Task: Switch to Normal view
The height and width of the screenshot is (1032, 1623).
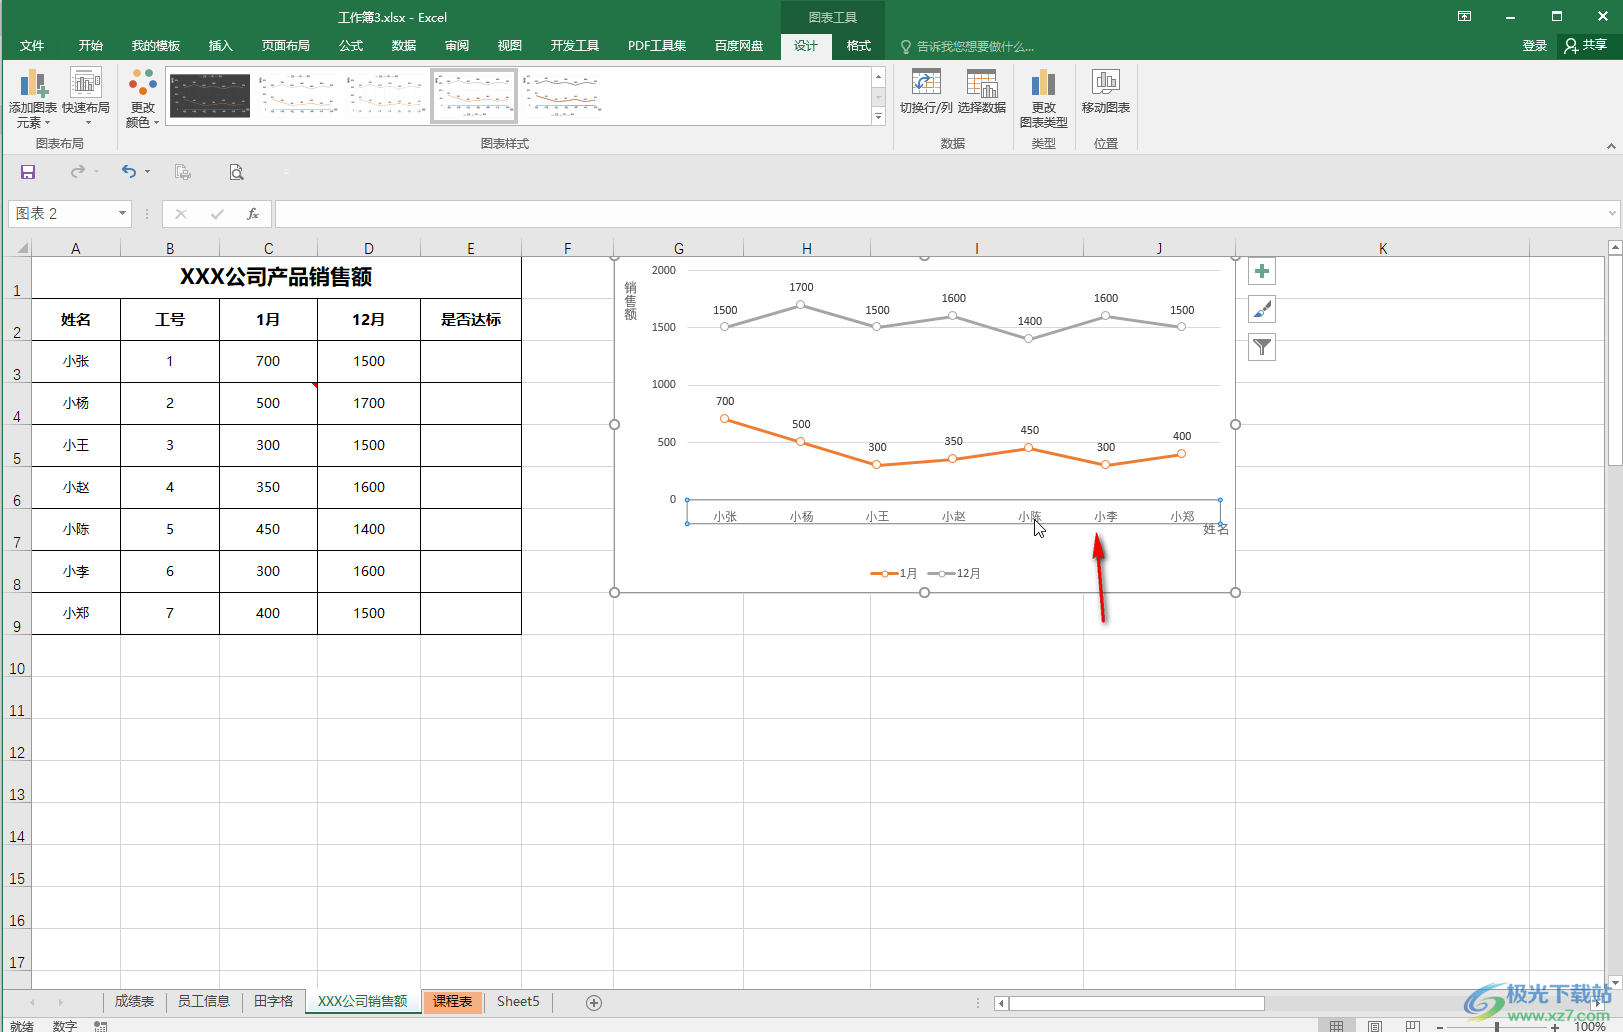Action: pos(1336,1025)
